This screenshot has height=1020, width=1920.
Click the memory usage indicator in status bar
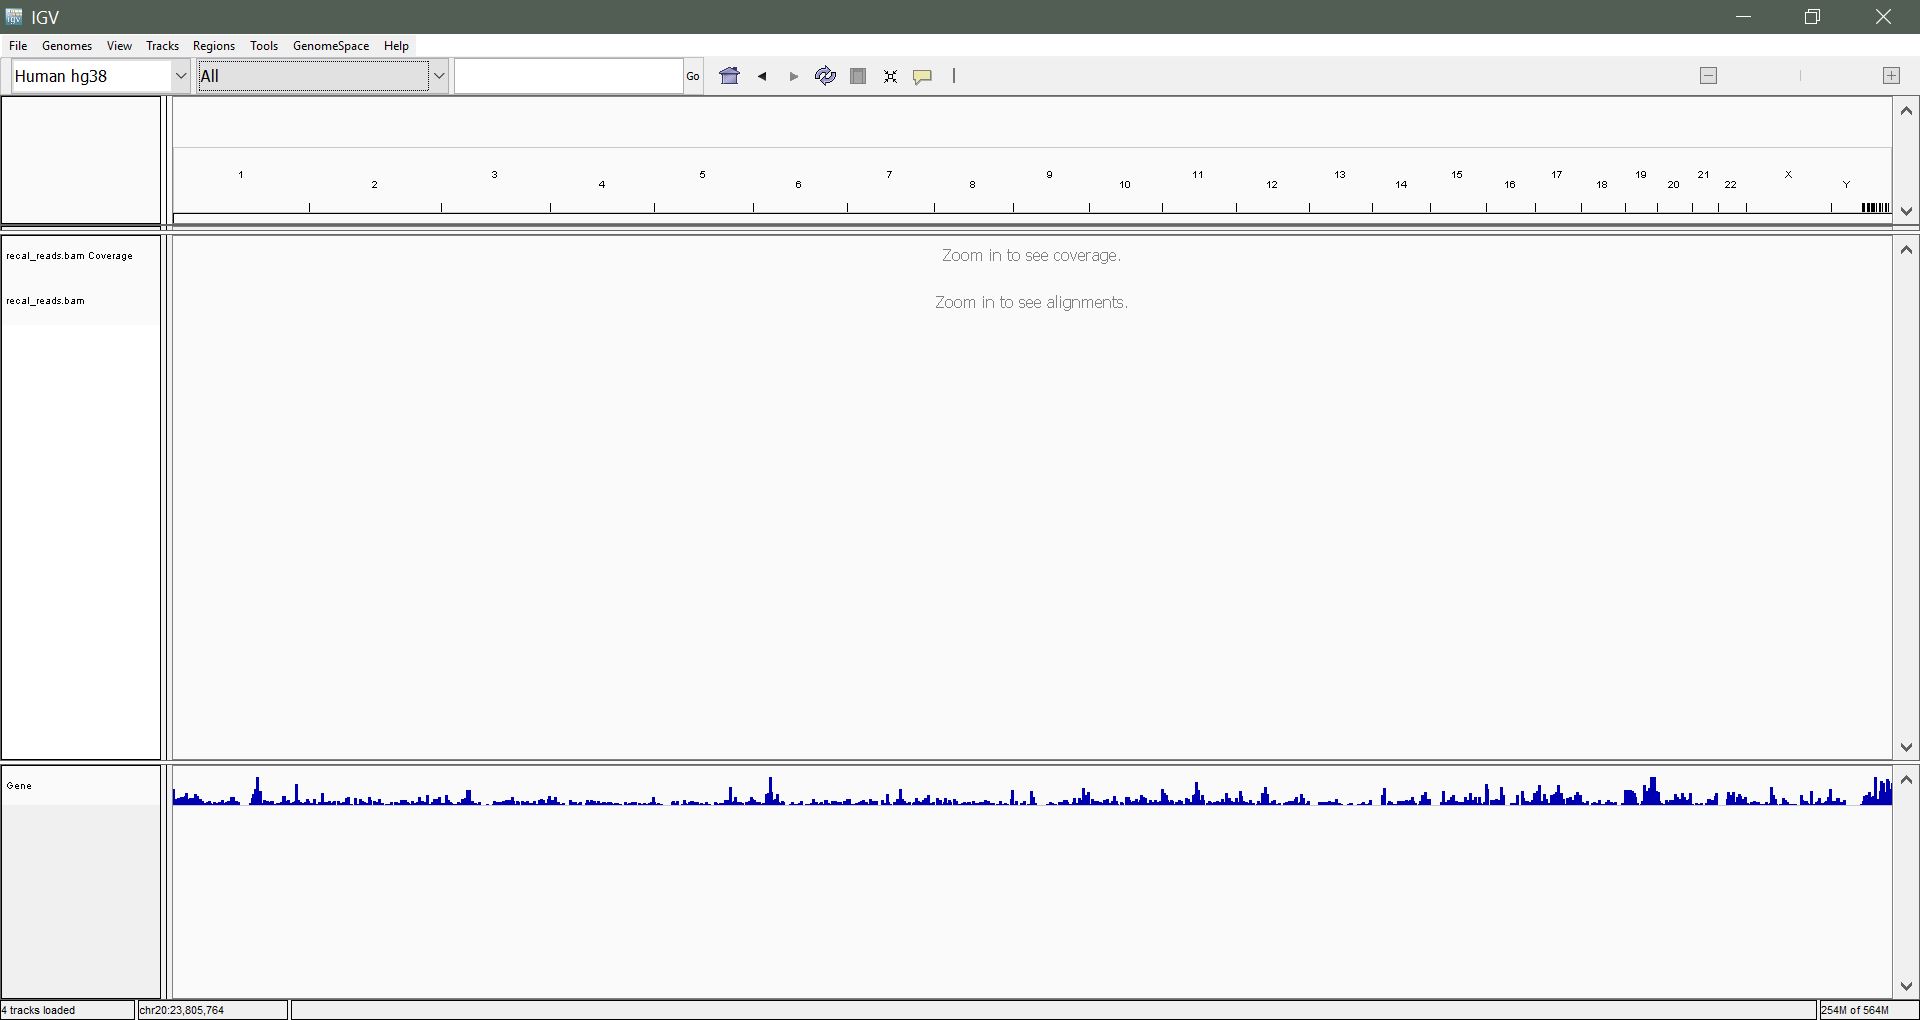tap(1855, 1010)
